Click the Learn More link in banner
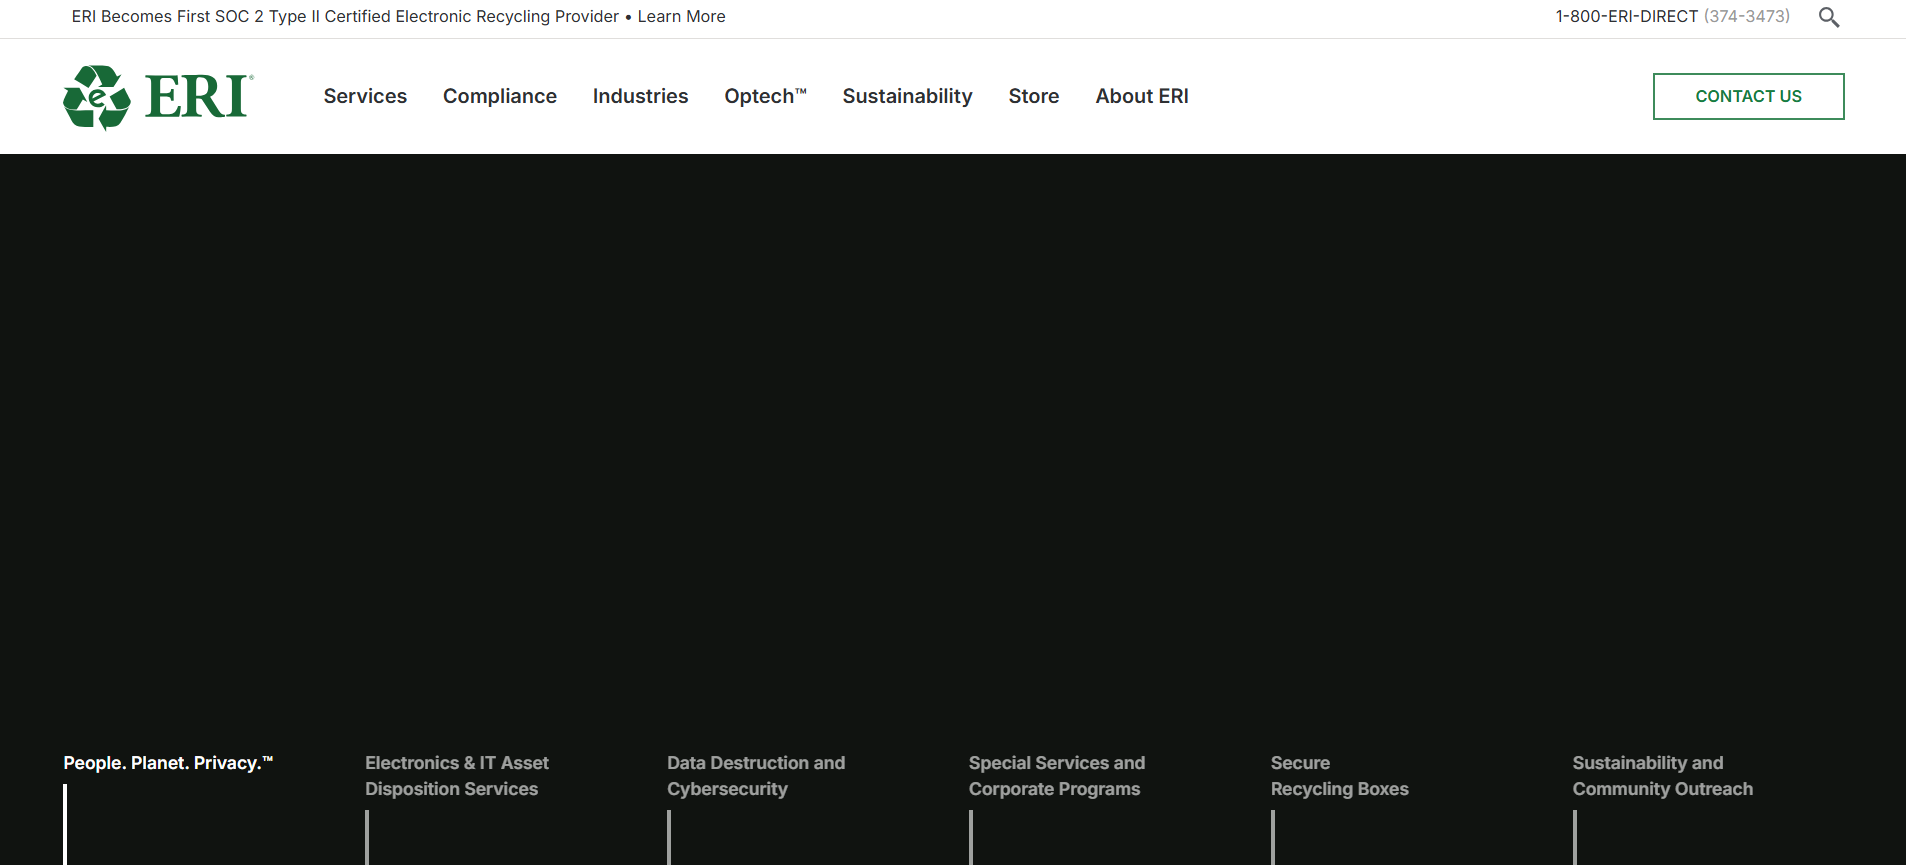The height and width of the screenshot is (865, 1906). pos(681,17)
